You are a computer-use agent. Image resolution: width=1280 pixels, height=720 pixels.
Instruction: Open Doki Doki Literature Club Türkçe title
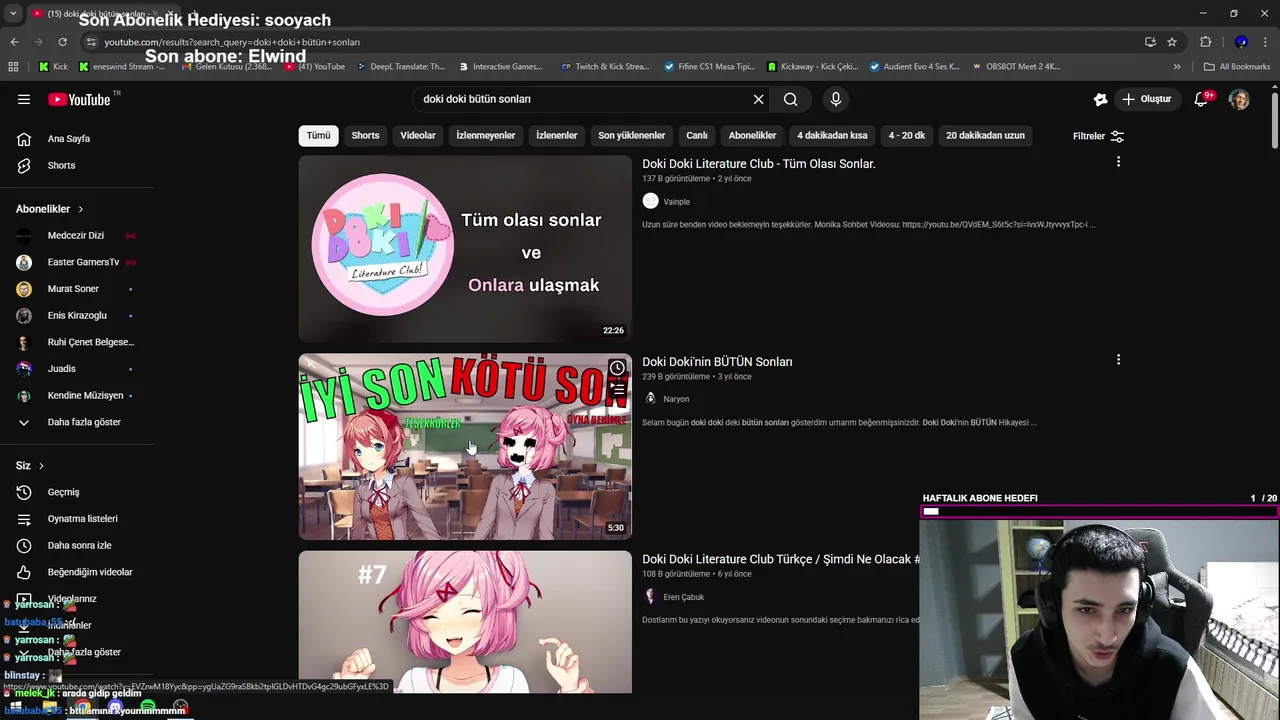(x=781, y=559)
